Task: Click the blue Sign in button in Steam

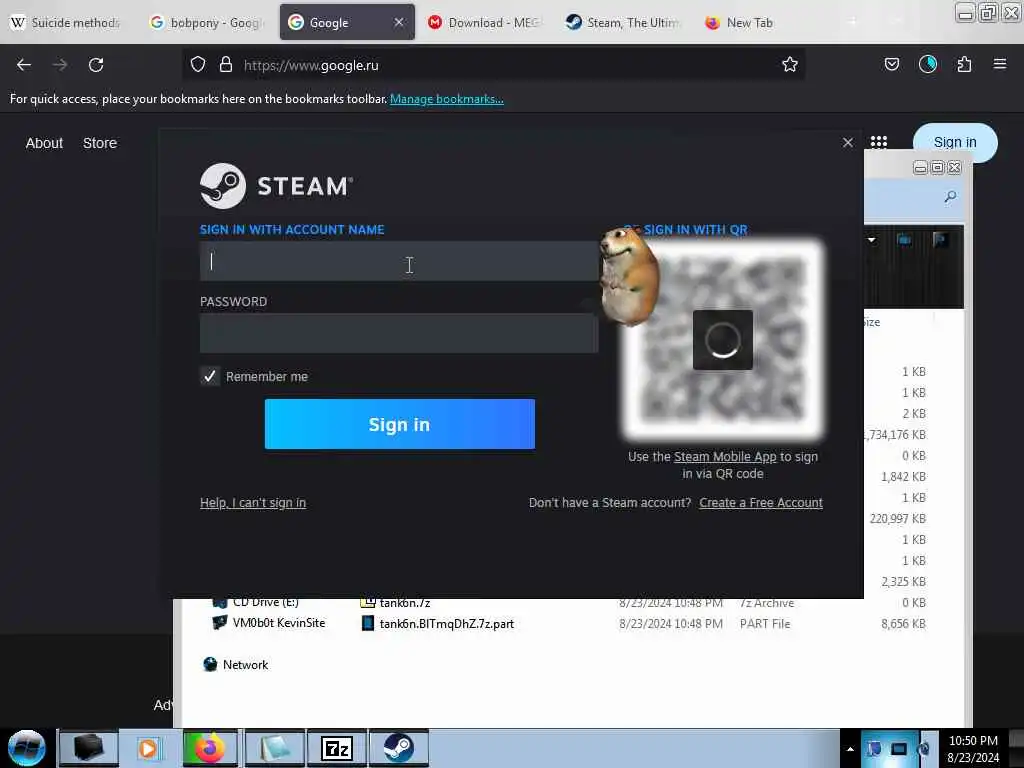Action: pos(400,424)
